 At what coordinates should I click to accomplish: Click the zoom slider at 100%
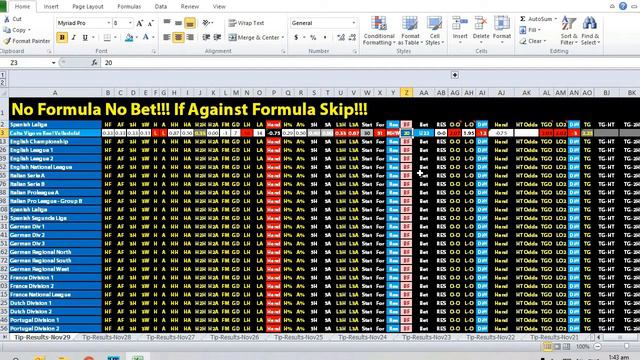(x=627, y=346)
